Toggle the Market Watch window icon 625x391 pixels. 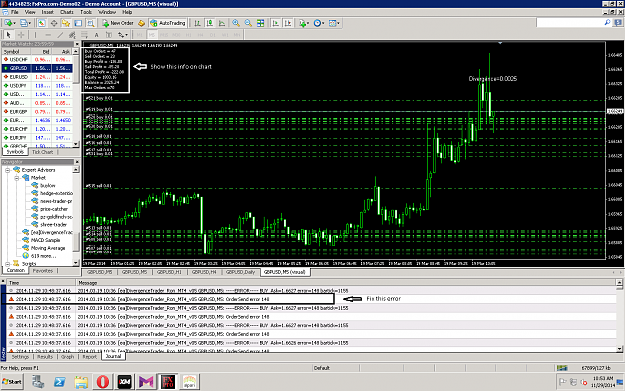(41, 23)
